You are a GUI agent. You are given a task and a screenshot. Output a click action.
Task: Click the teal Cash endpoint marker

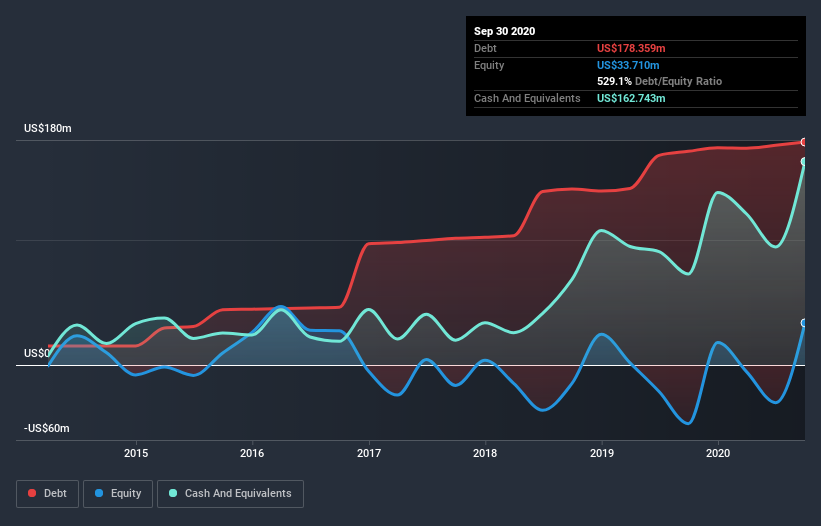[804, 162]
